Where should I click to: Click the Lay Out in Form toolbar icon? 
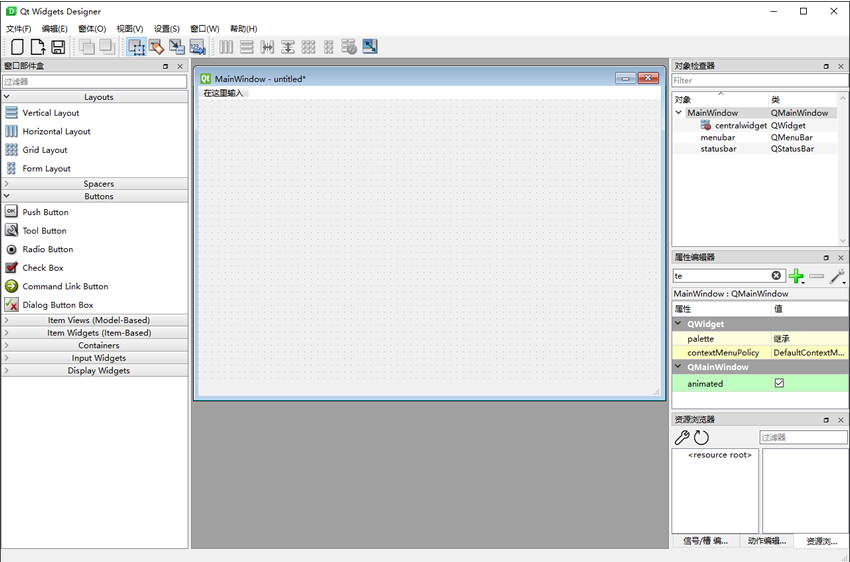329,47
